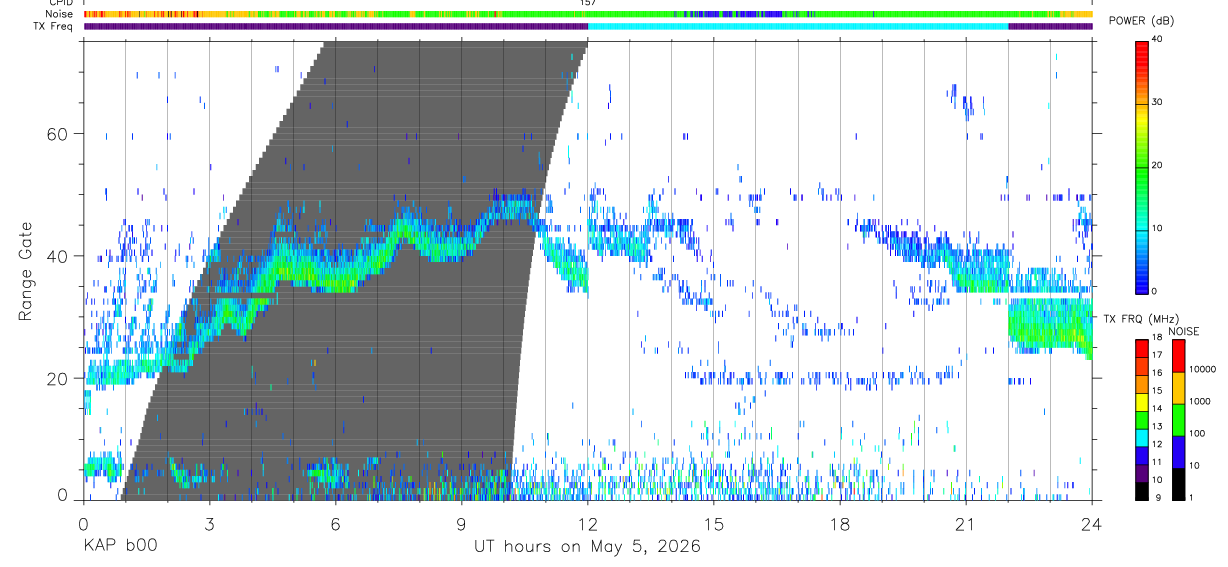Click the "157" CPID value
Screen dimensions: 1228x567
point(588,3)
